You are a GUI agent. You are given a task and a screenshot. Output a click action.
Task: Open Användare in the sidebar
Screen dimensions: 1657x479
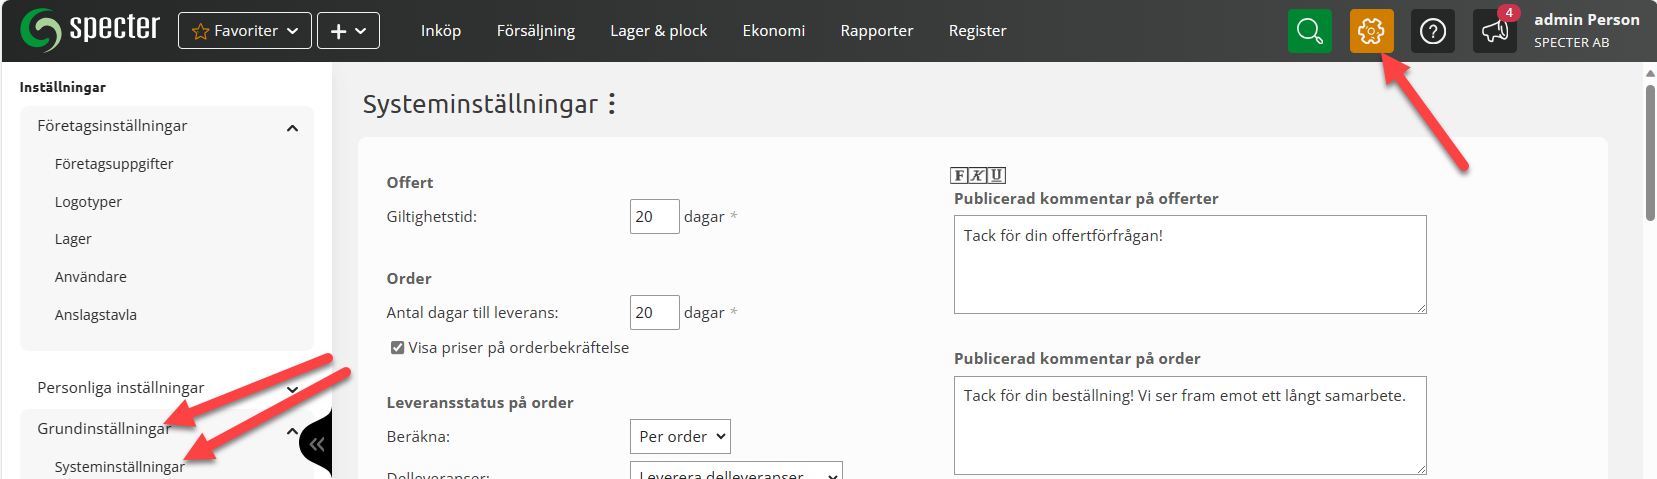point(91,277)
